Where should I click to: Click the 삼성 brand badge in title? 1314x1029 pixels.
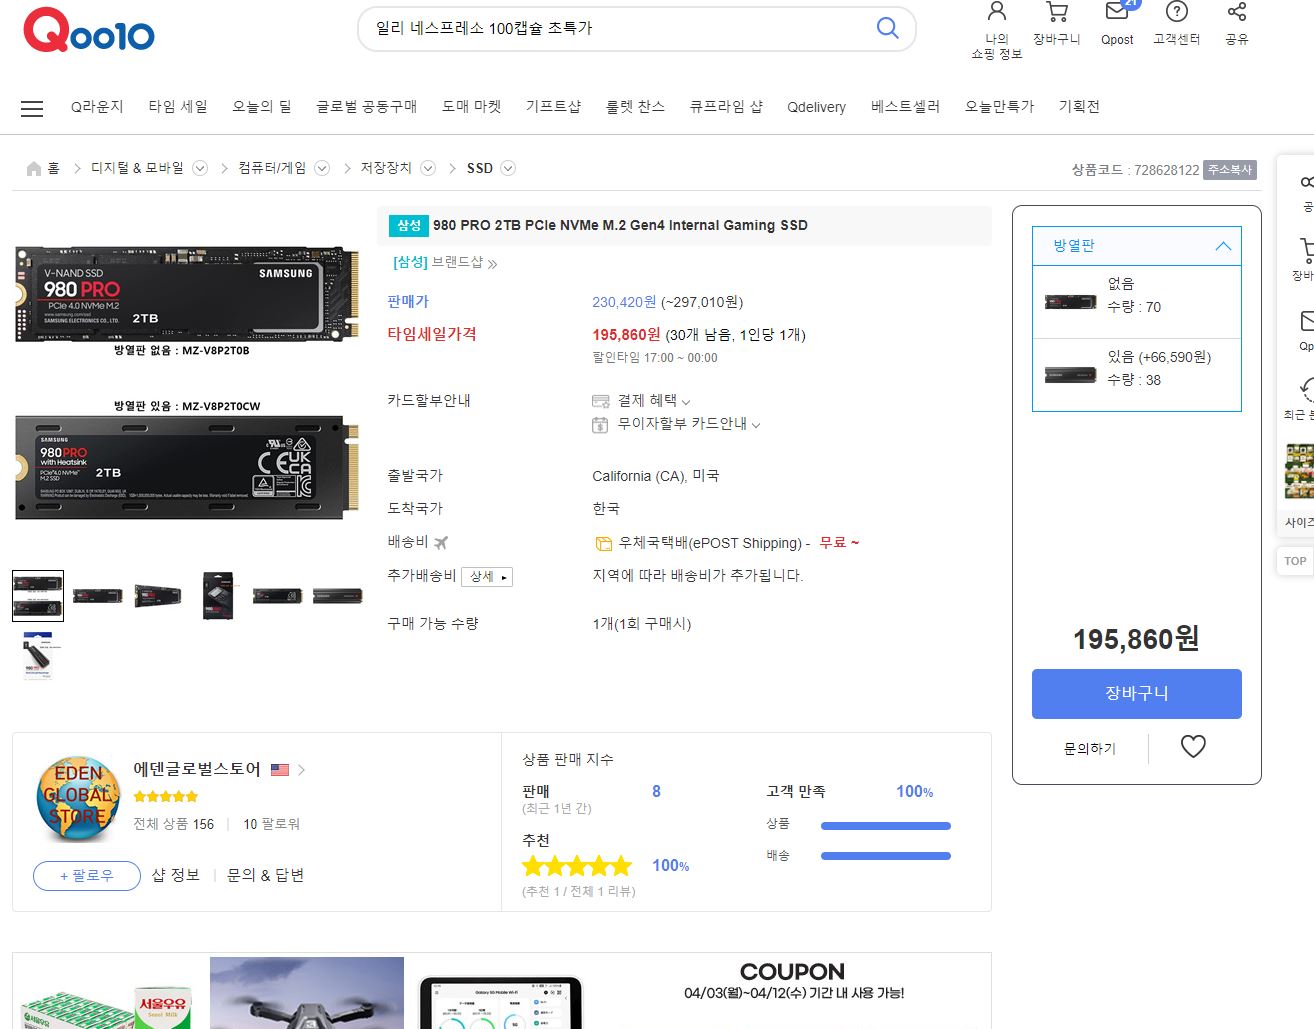(409, 226)
